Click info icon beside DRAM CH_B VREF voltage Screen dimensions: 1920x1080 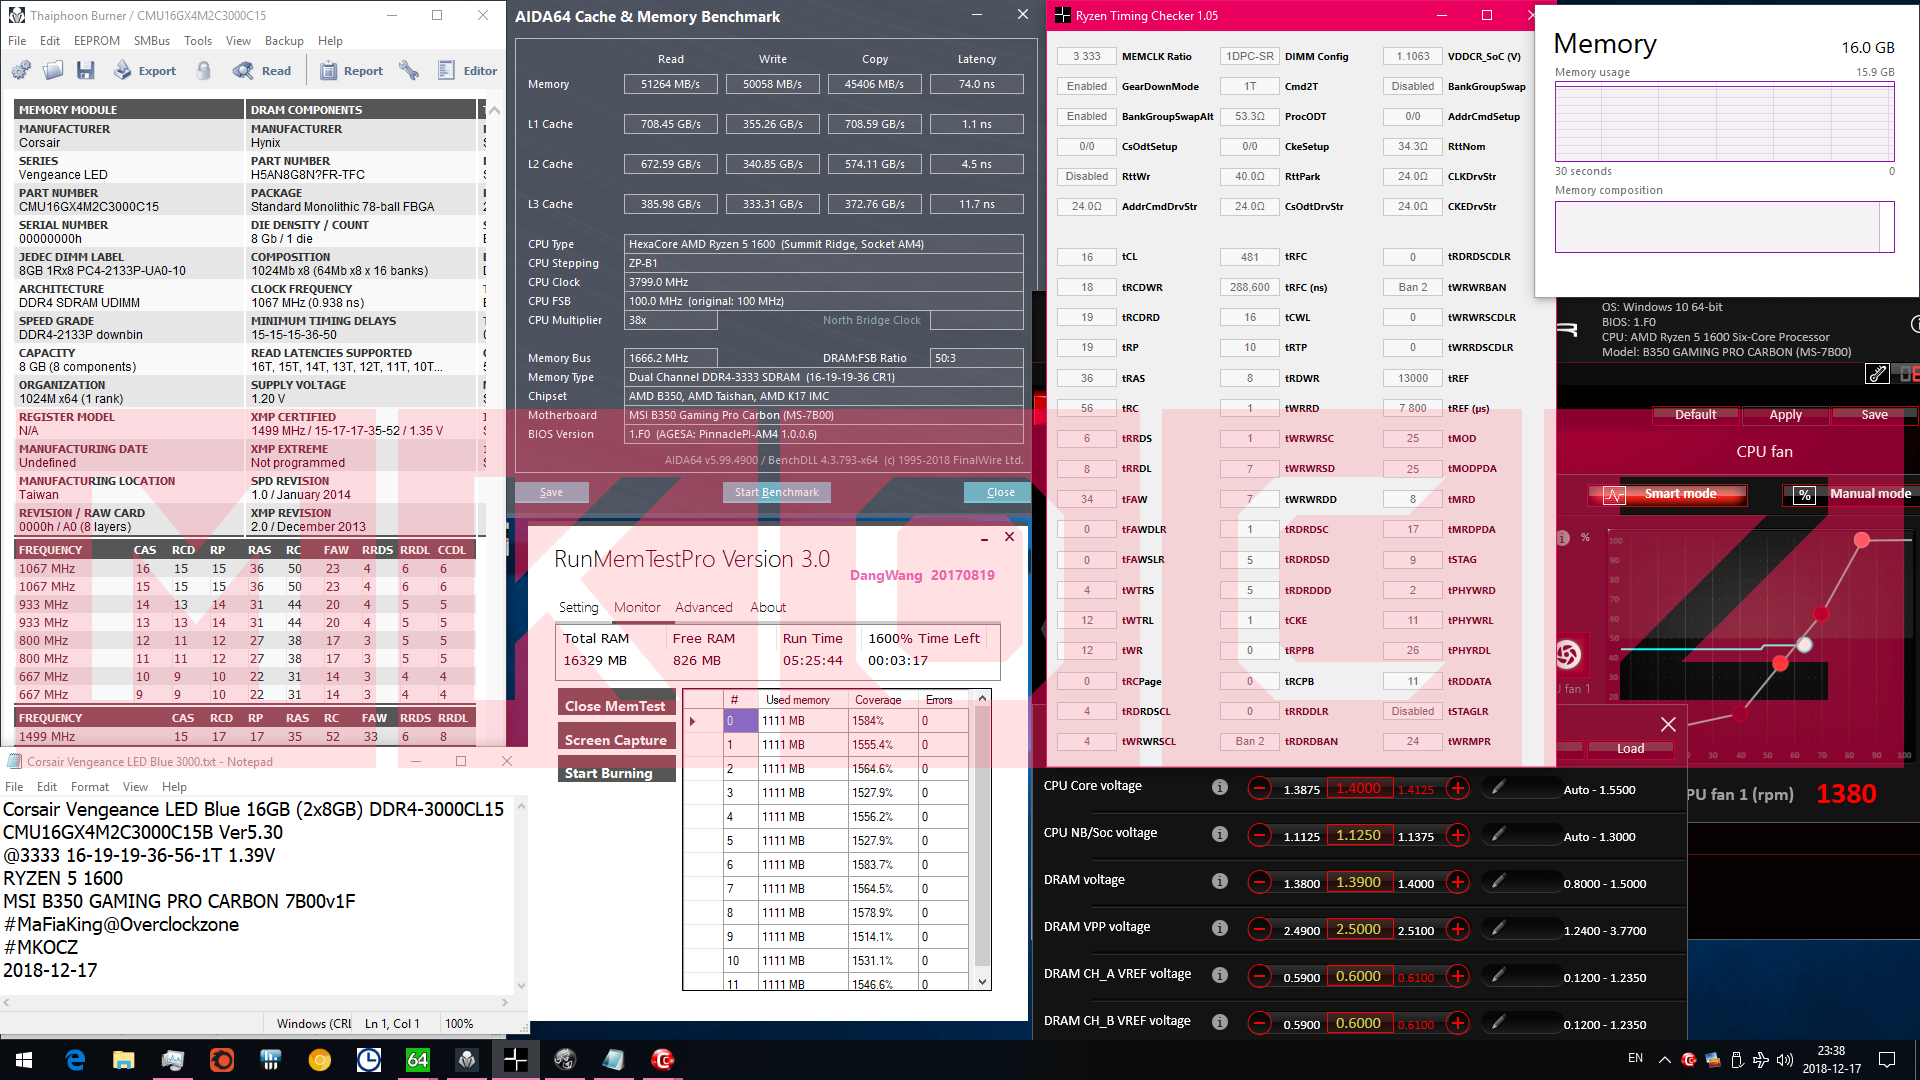(1219, 1022)
